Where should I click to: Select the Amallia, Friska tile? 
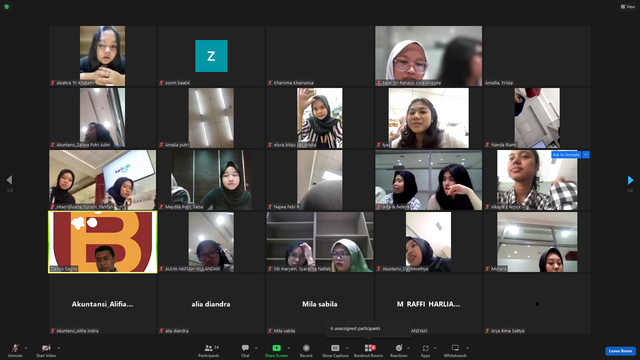[x=537, y=56]
